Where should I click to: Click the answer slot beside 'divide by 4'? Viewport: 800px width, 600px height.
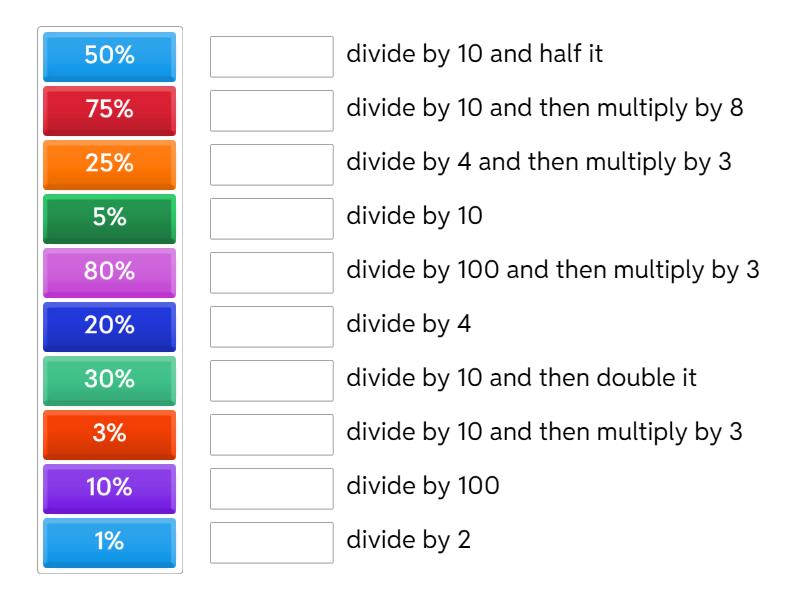click(x=272, y=327)
